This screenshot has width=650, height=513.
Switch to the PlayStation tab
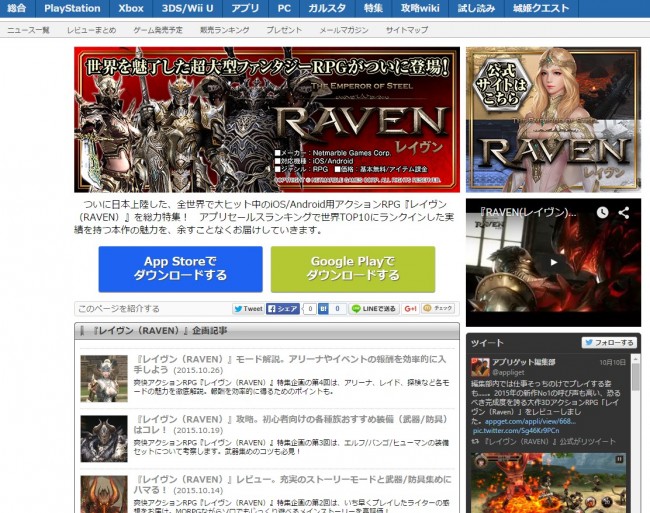coord(72,8)
